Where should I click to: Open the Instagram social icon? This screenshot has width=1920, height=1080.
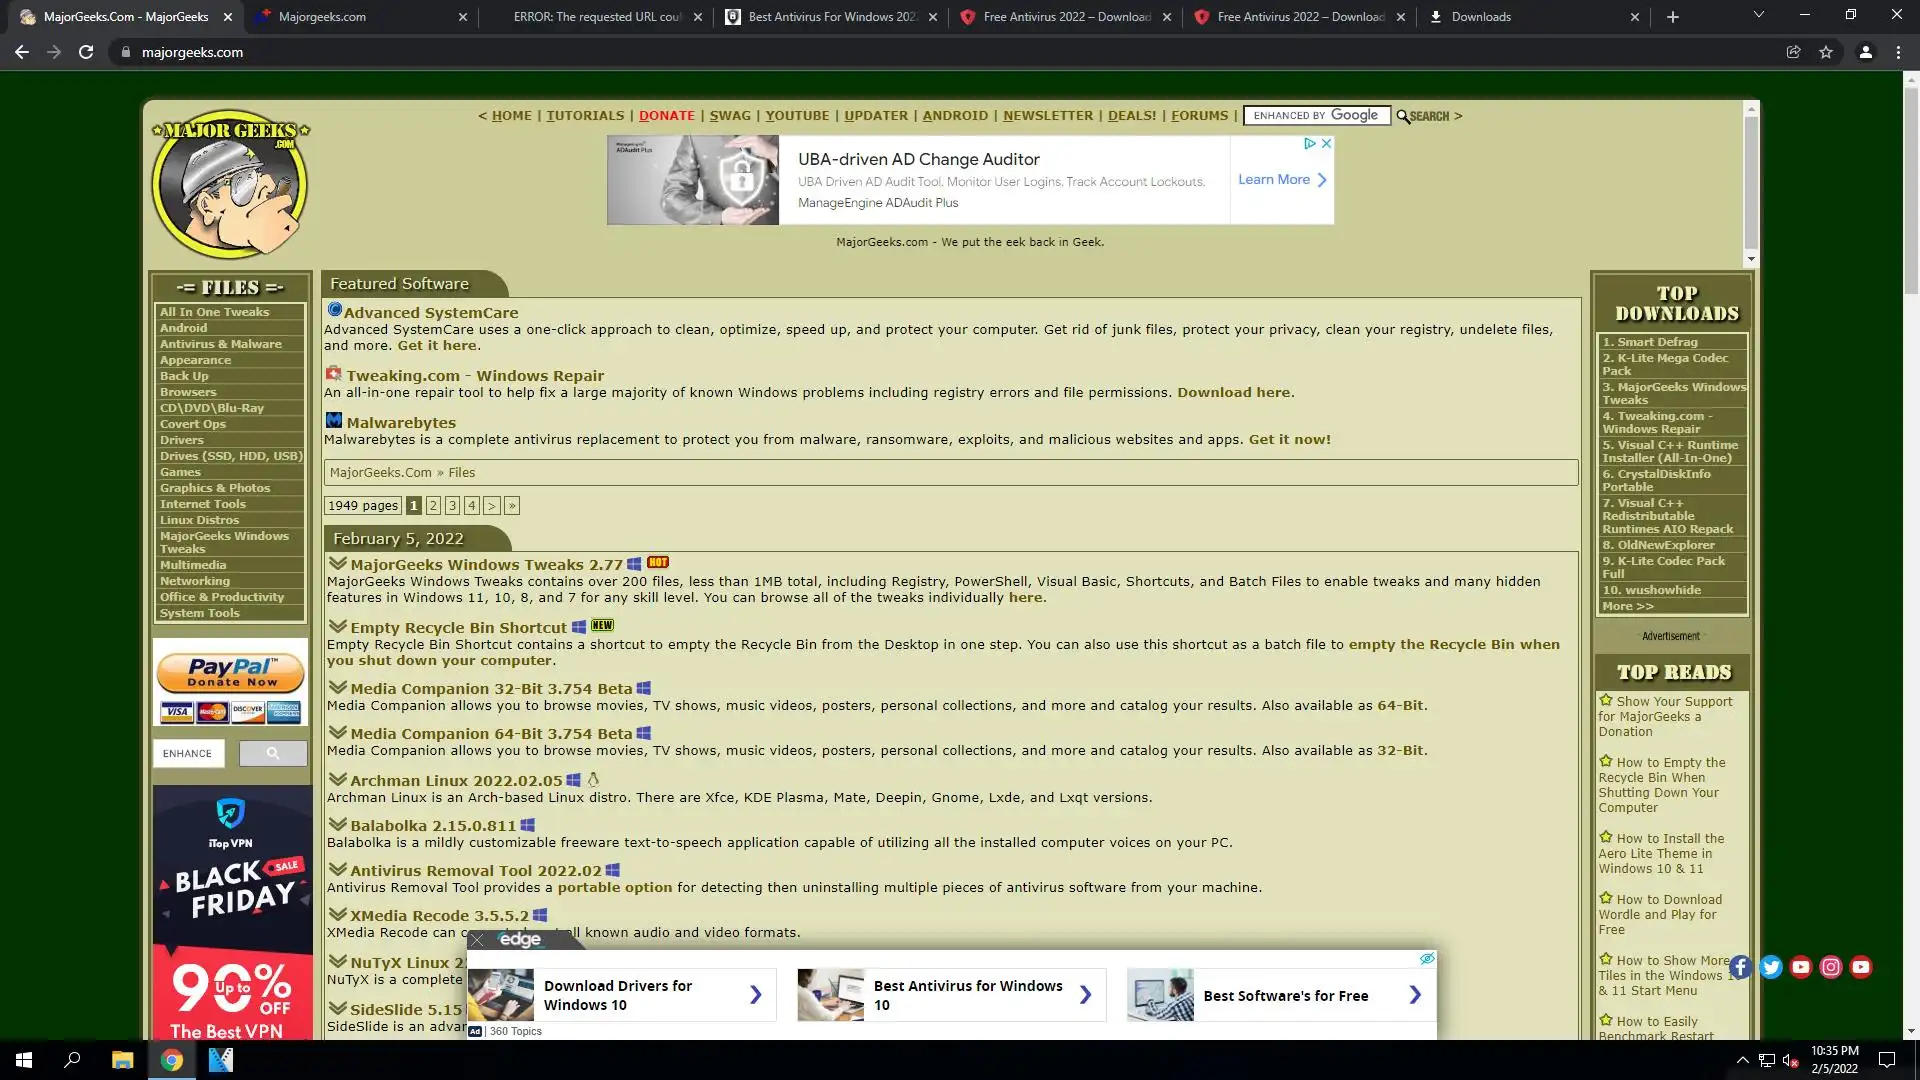[1831, 967]
